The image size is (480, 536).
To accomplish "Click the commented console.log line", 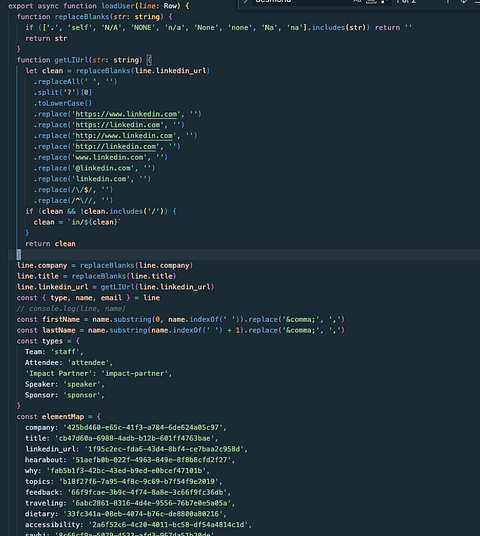I will pos(71,309).
